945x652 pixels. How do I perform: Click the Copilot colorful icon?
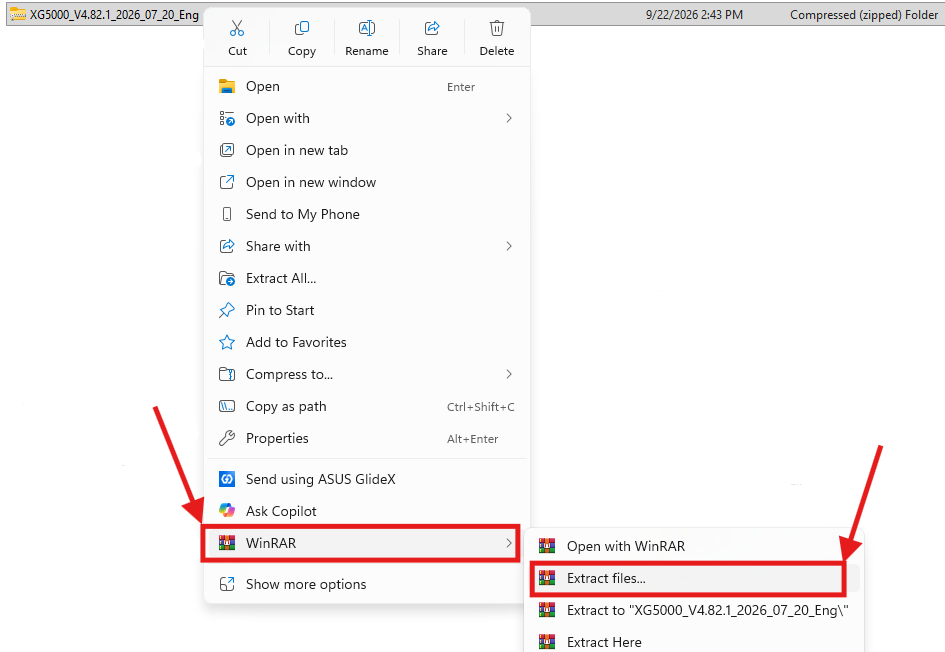tap(227, 511)
